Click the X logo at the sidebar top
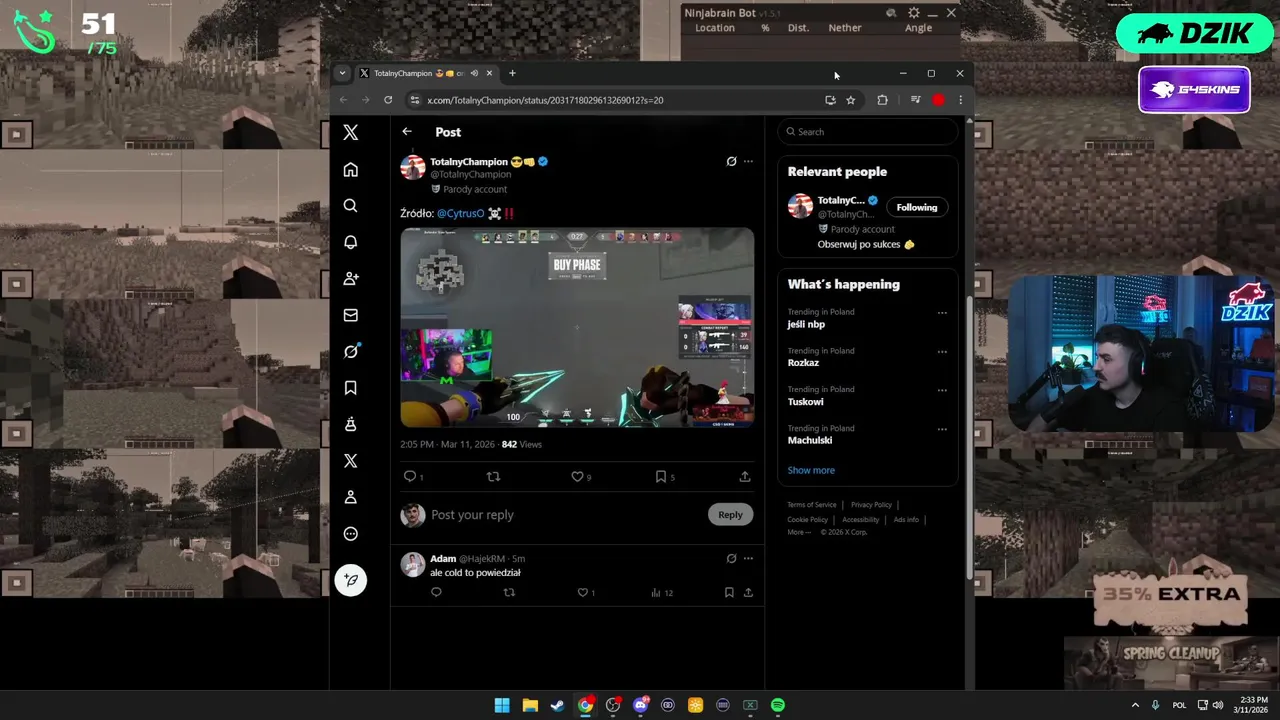The height and width of the screenshot is (720, 1280). coord(350,132)
